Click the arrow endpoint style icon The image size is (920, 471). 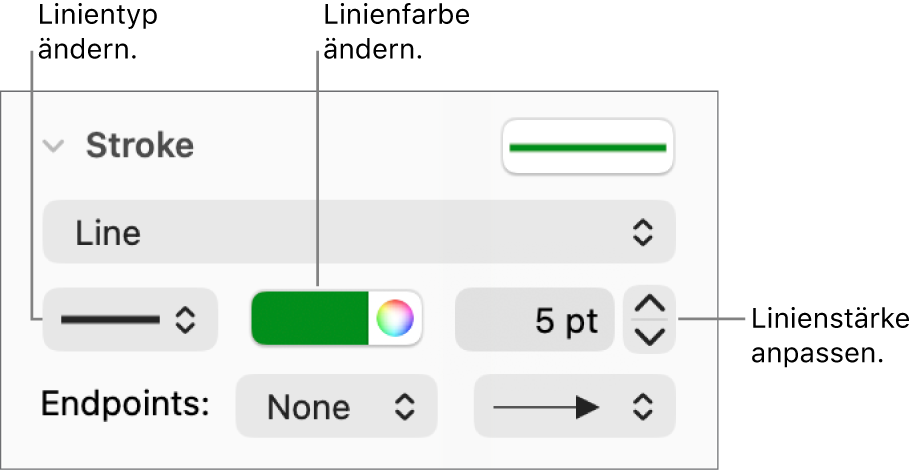click(546, 406)
